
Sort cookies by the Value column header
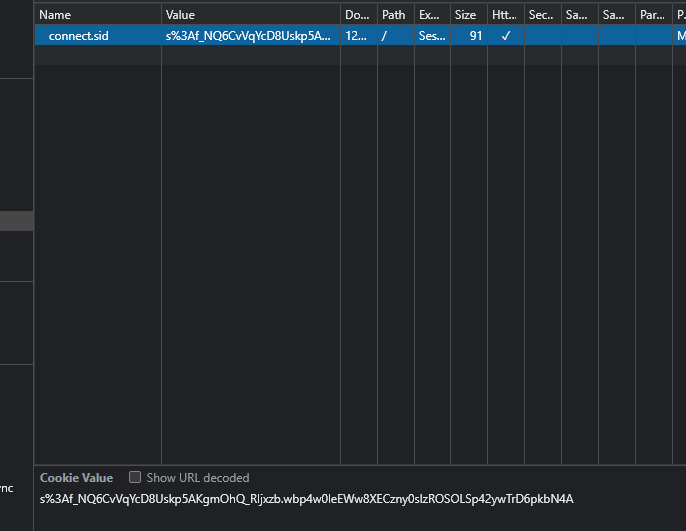point(250,15)
